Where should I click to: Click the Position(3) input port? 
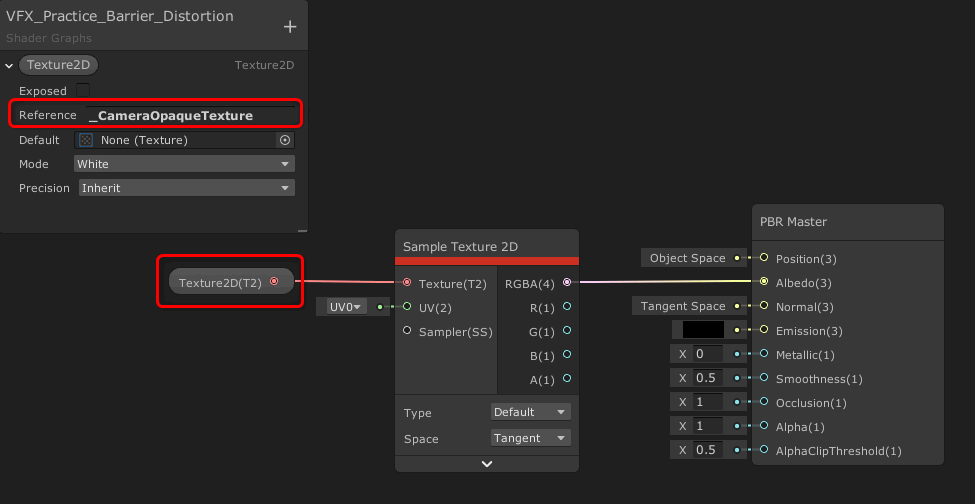[x=764, y=257]
